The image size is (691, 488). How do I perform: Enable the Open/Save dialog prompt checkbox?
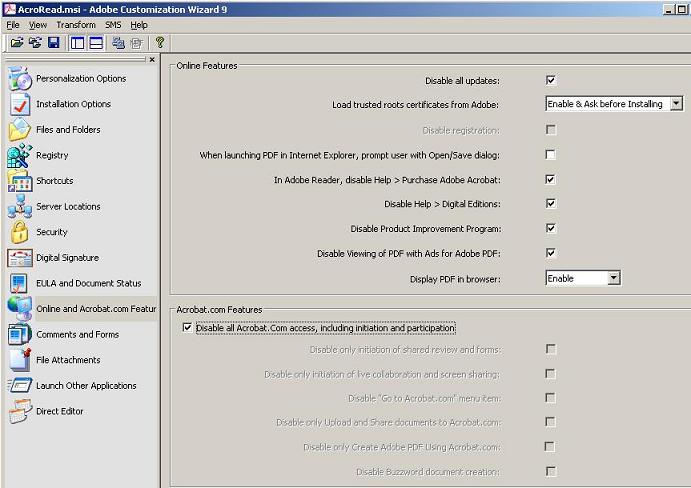[x=550, y=155]
